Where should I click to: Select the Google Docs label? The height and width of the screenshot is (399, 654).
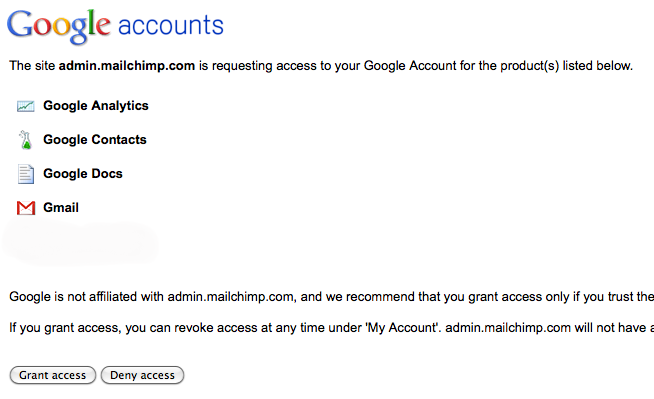tap(83, 174)
